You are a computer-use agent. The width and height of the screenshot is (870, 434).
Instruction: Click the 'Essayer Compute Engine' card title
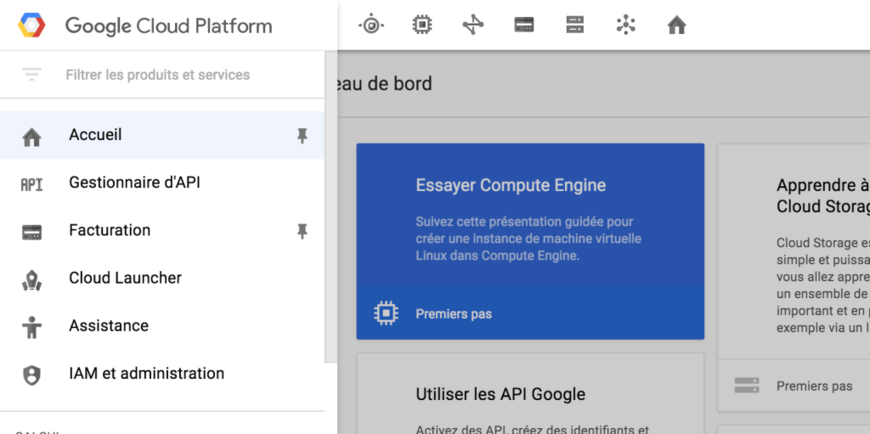pyautogui.click(x=510, y=185)
